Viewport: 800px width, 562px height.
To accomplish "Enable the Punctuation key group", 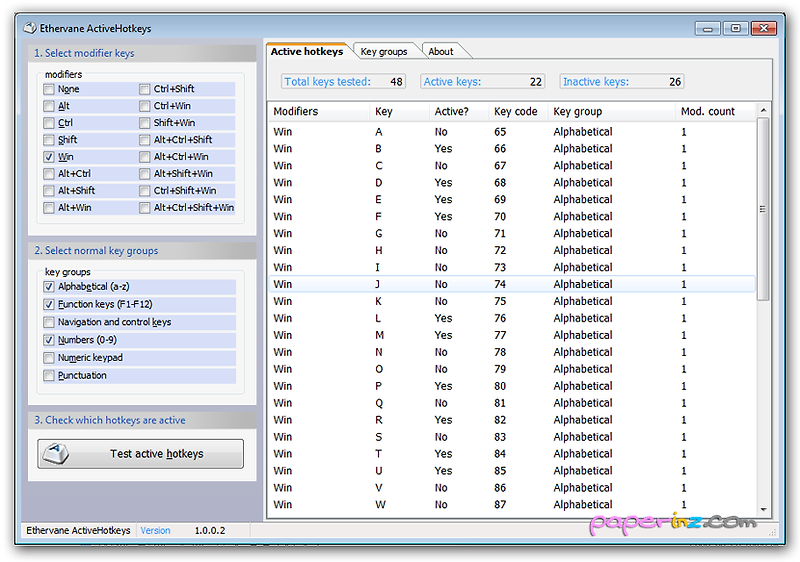I will (x=49, y=376).
